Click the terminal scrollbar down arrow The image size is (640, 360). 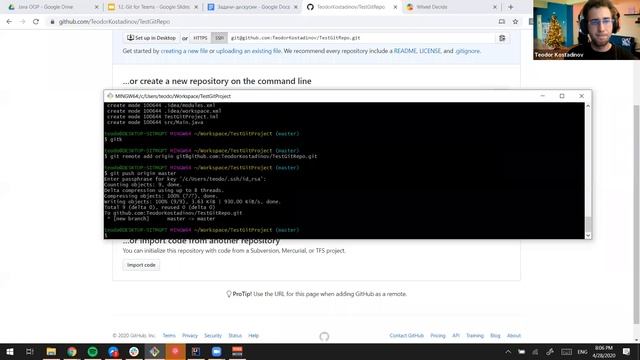click(588, 236)
